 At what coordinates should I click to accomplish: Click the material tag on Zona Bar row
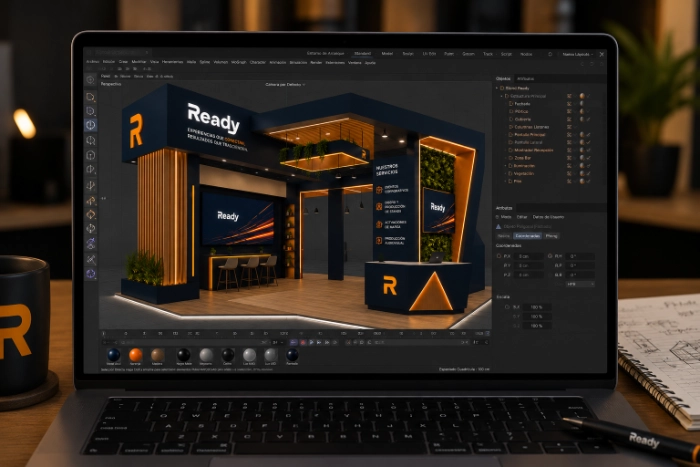click(582, 158)
